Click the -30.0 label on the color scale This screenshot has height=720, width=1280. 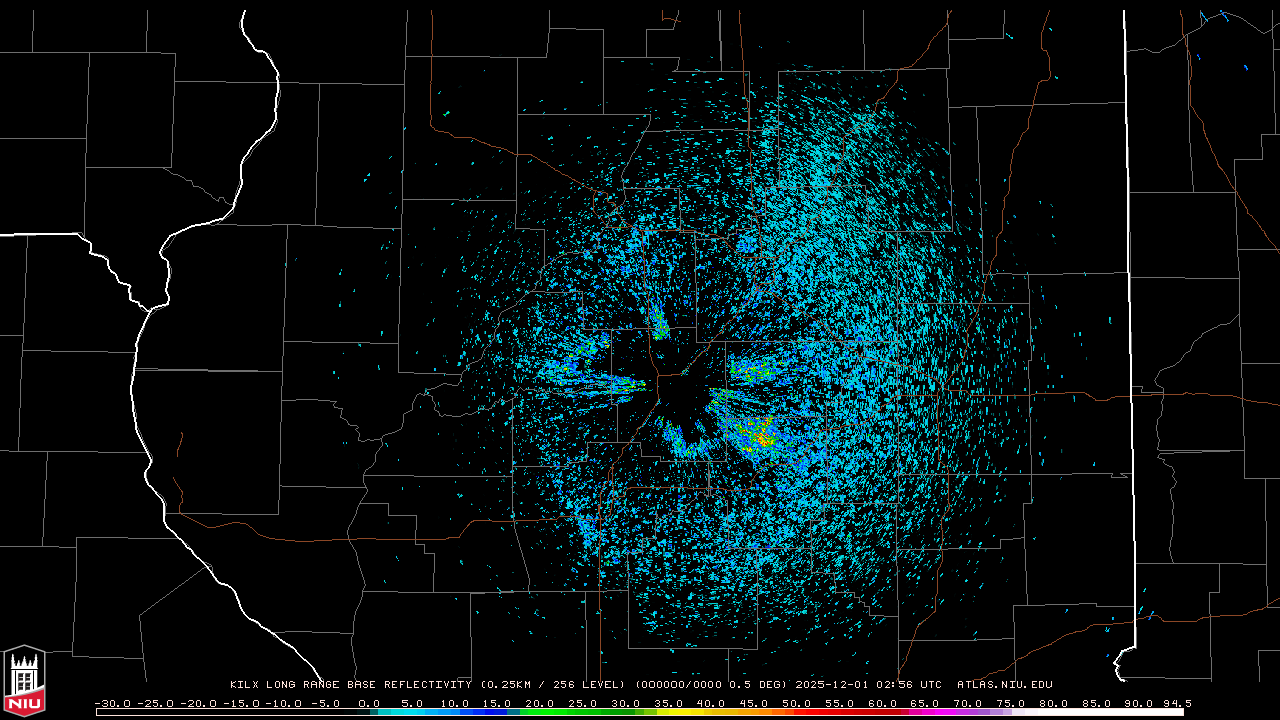tap(111, 703)
